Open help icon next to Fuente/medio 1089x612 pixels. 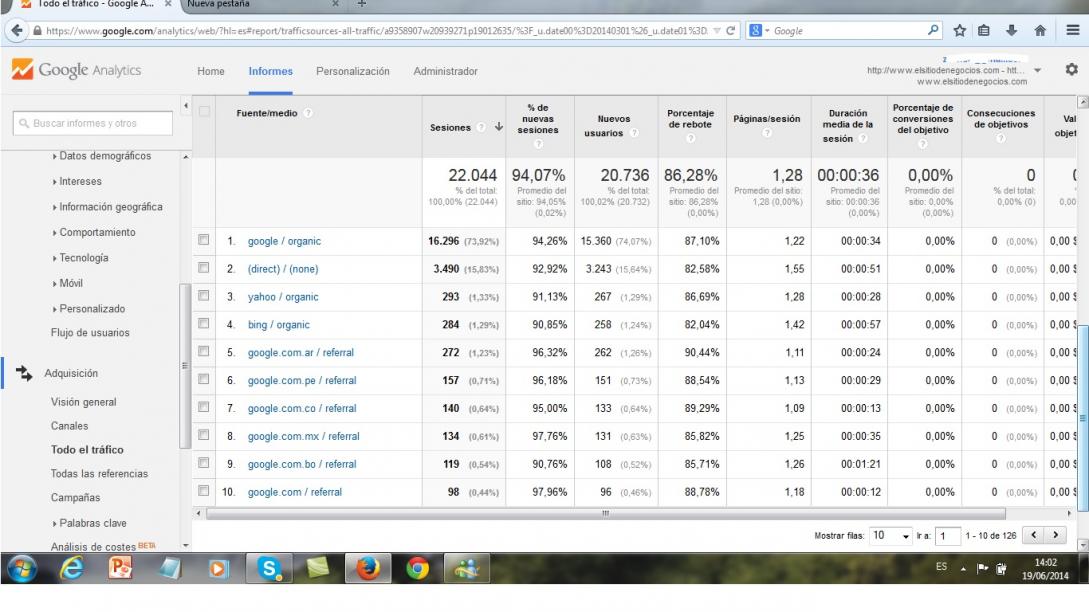coord(308,113)
